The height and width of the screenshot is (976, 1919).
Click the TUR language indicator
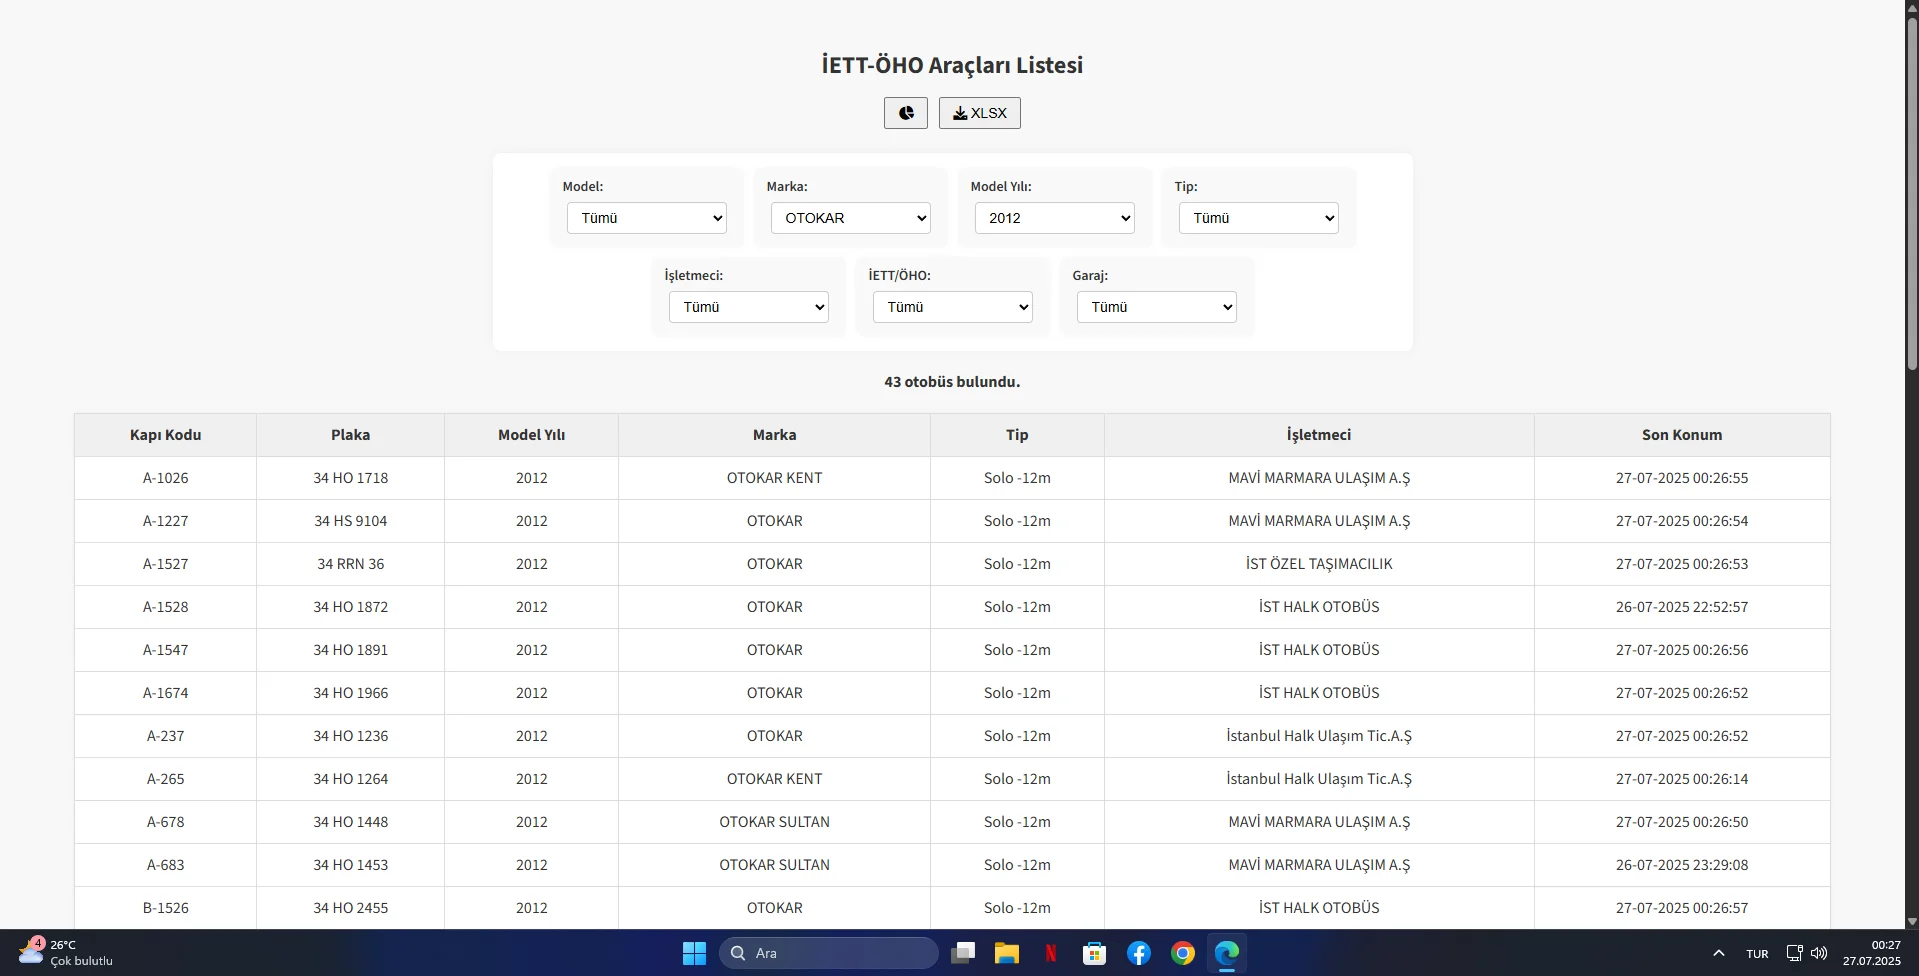1757,953
